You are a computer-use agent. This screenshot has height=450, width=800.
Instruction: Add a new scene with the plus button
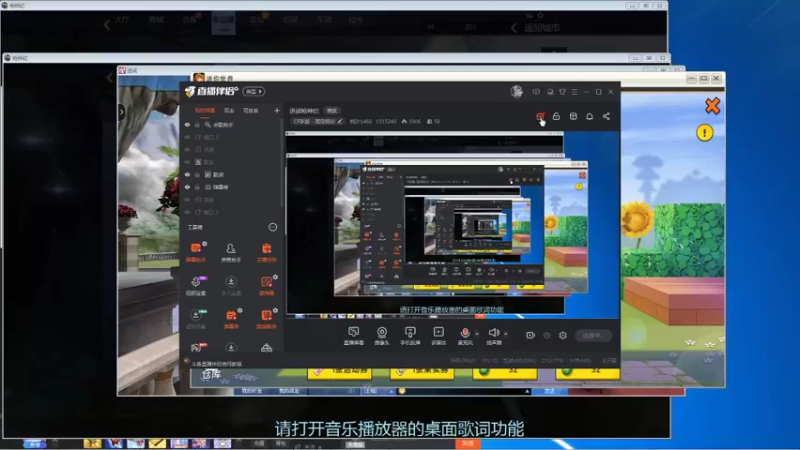[277, 110]
